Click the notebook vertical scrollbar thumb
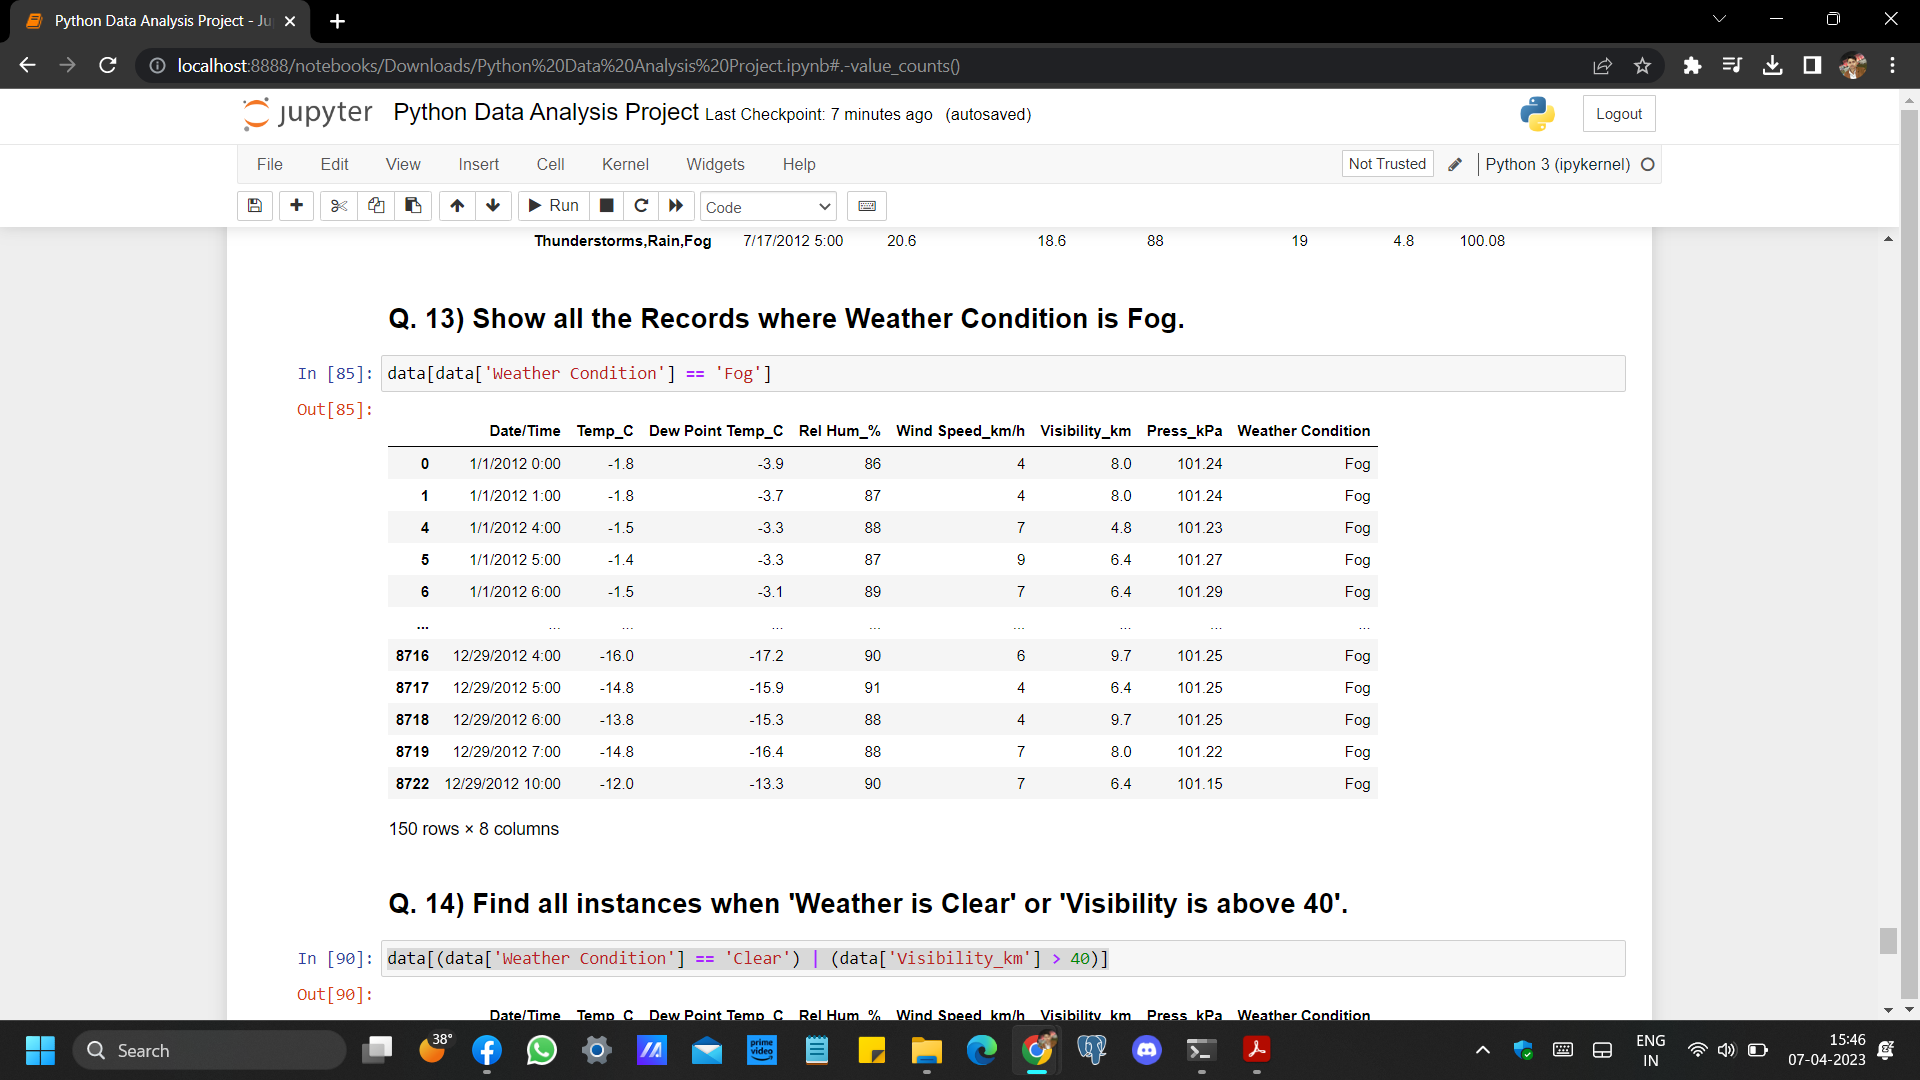 tap(1888, 941)
